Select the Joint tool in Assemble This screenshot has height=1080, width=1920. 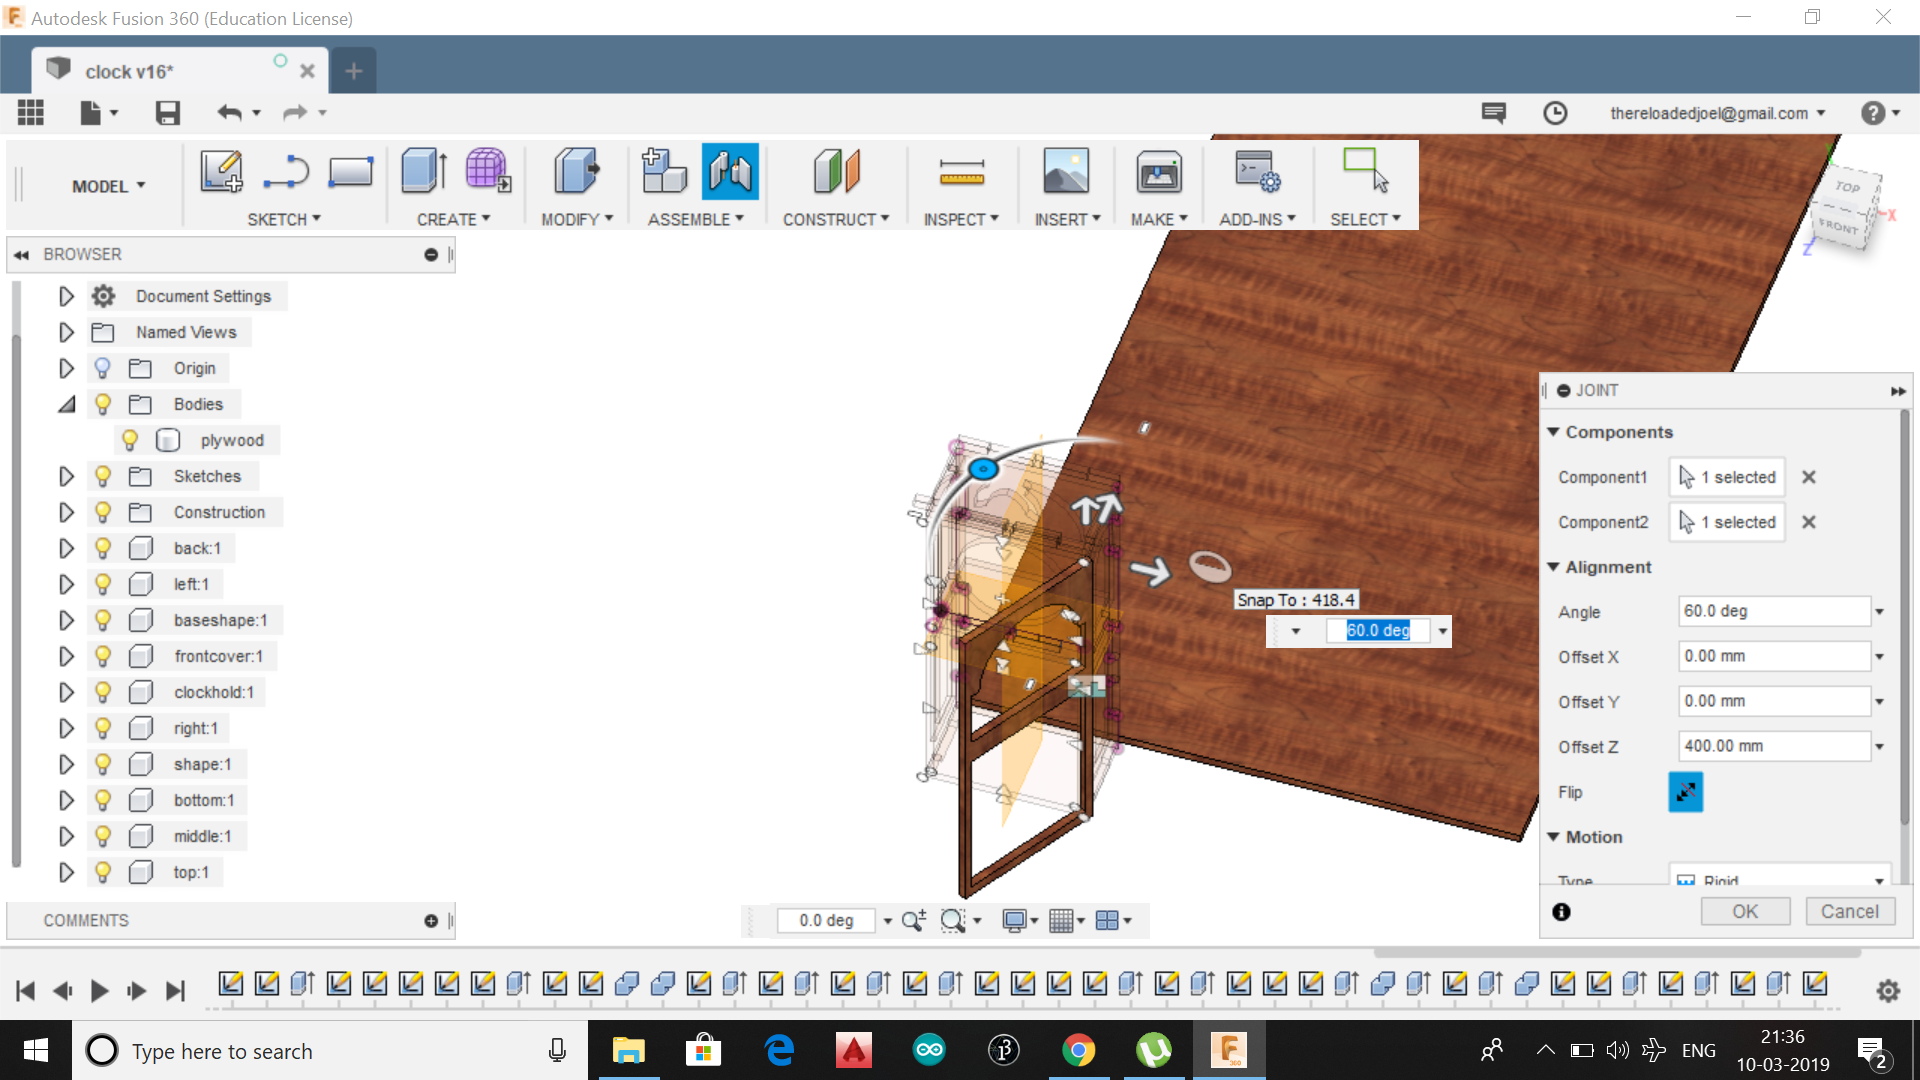pyautogui.click(x=730, y=171)
